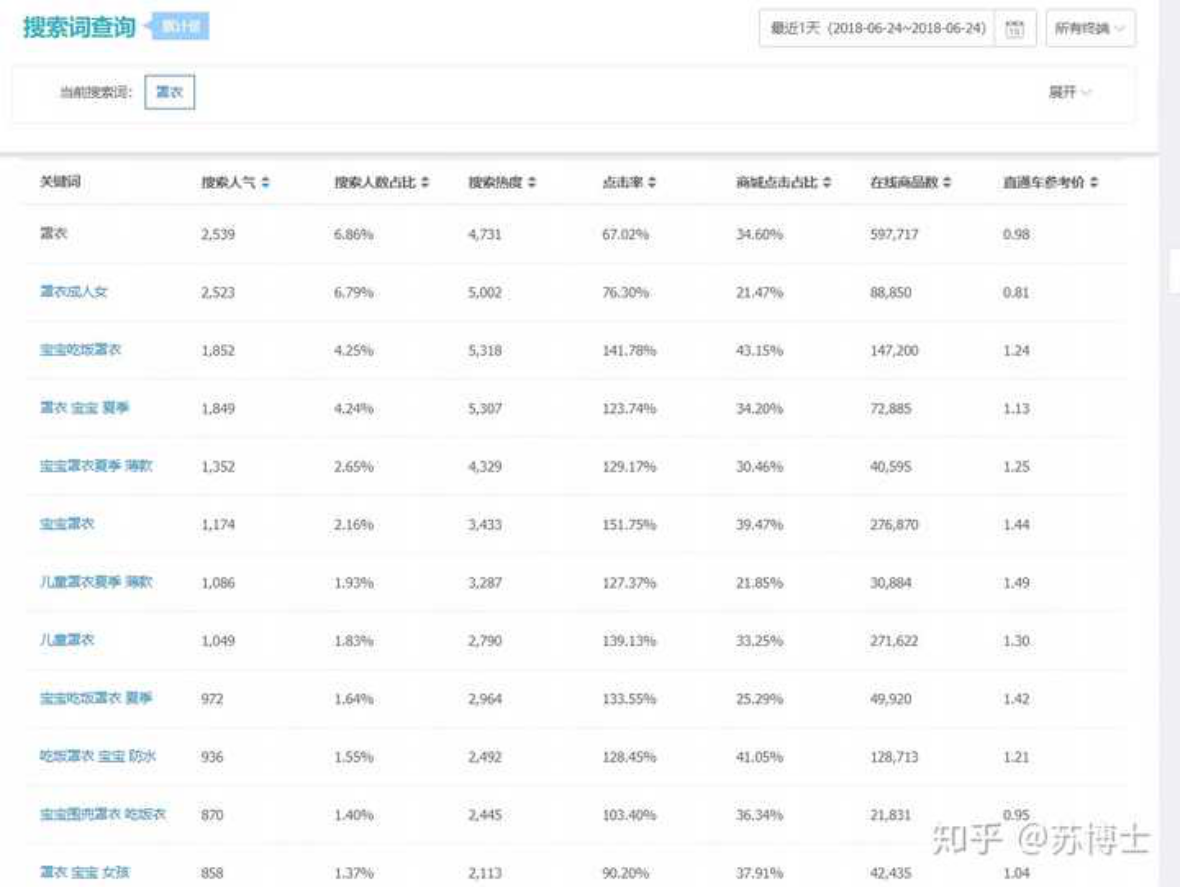The width and height of the screenshot is (1180, 887).
Task: Click online product count 128,713
Action: click(894, 757)
